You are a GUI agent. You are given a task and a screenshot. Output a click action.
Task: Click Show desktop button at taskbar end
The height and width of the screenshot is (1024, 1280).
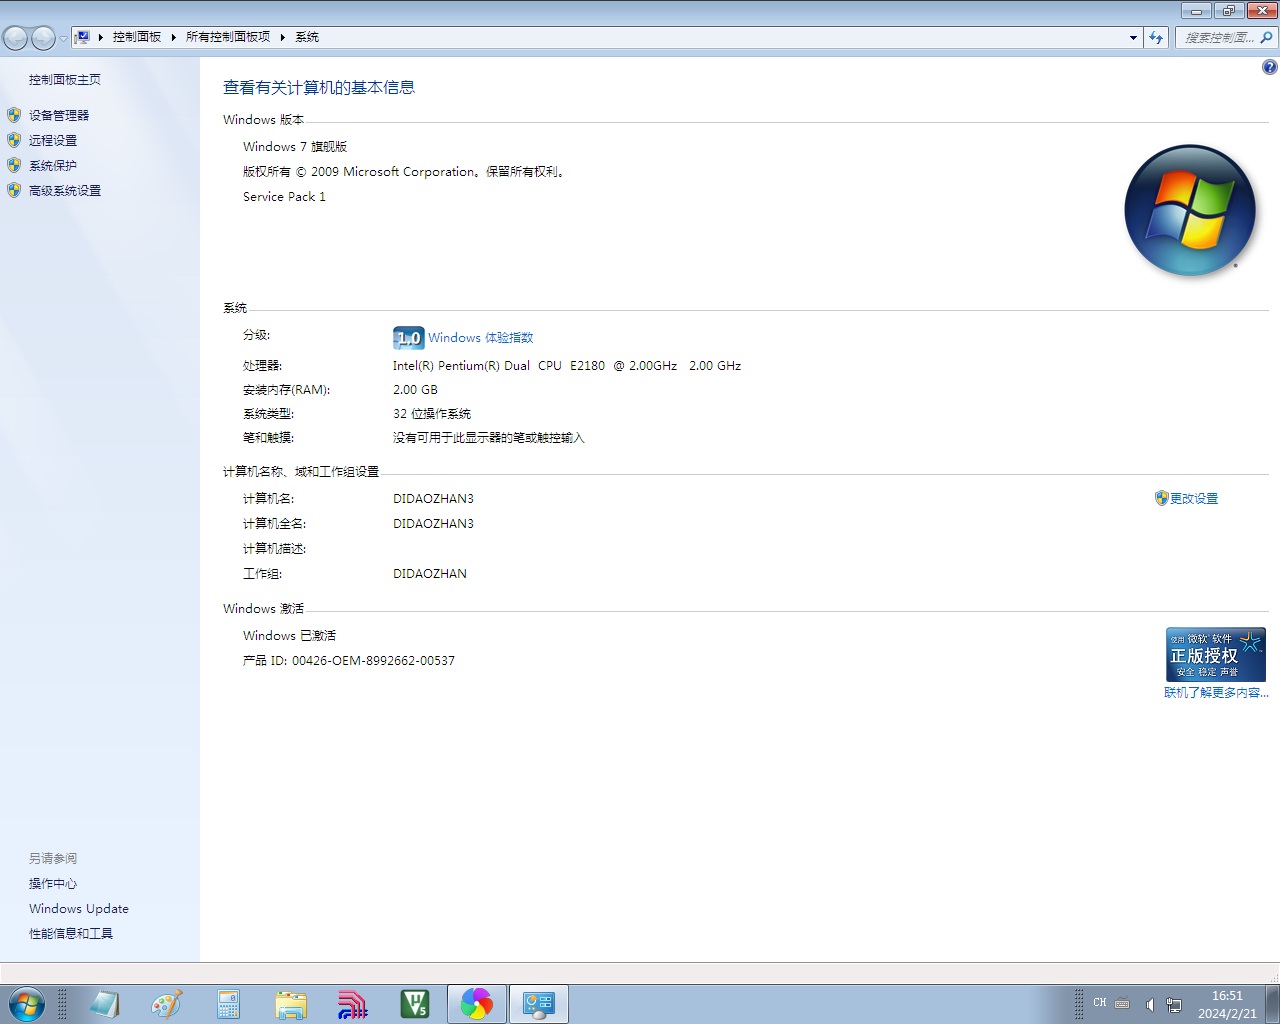[1272, 1004]
